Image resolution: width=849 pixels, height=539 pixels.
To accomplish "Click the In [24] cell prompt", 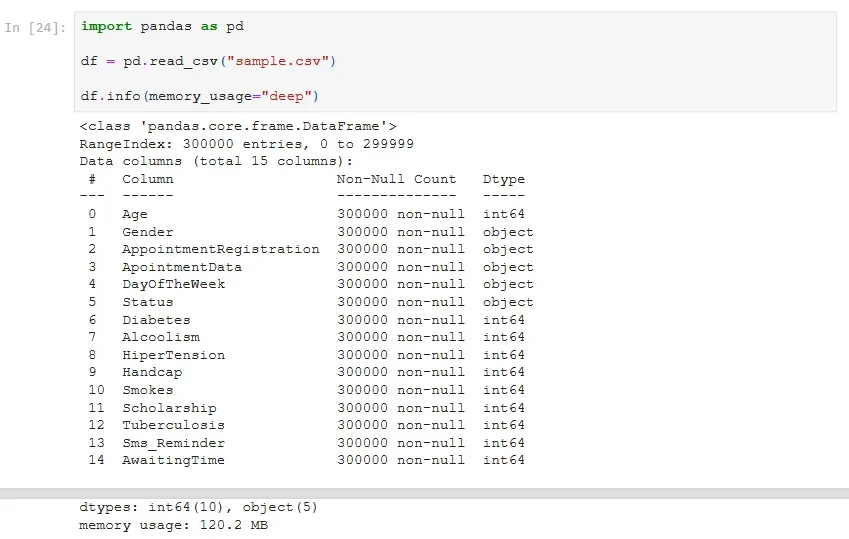I will click(x=36, y=28).
